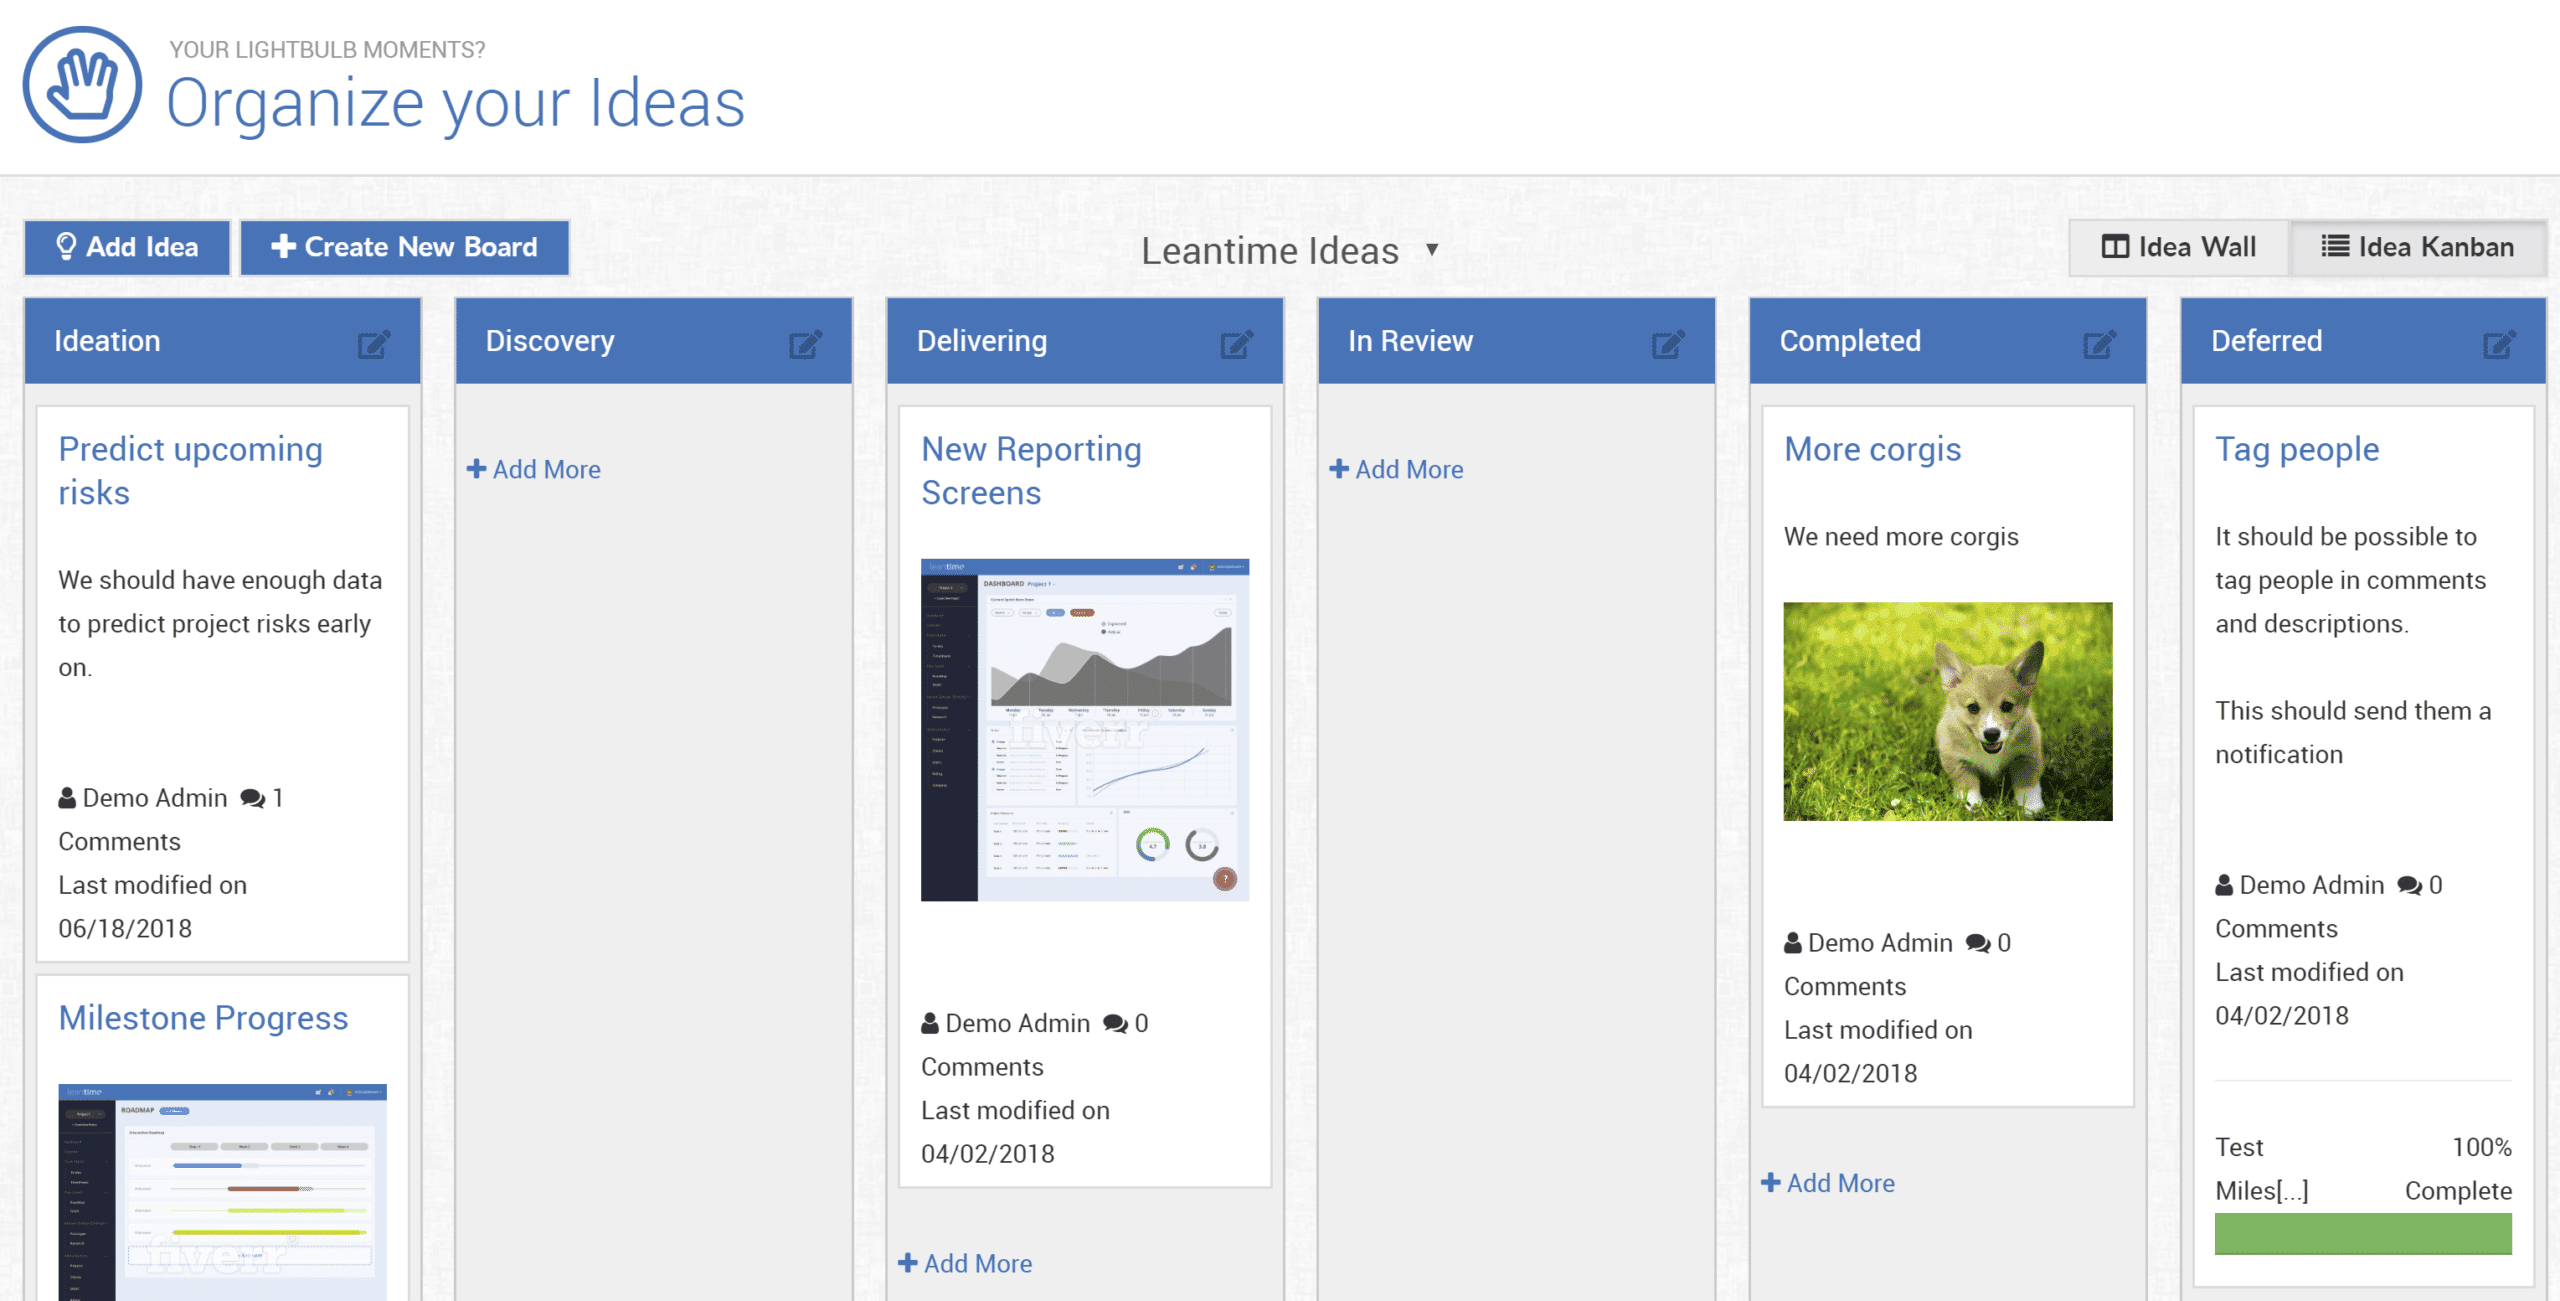This screenshot has height=1301, width=2560.
Task: Click the user icon on Tag people card
Action: (x=2224, y=885)
